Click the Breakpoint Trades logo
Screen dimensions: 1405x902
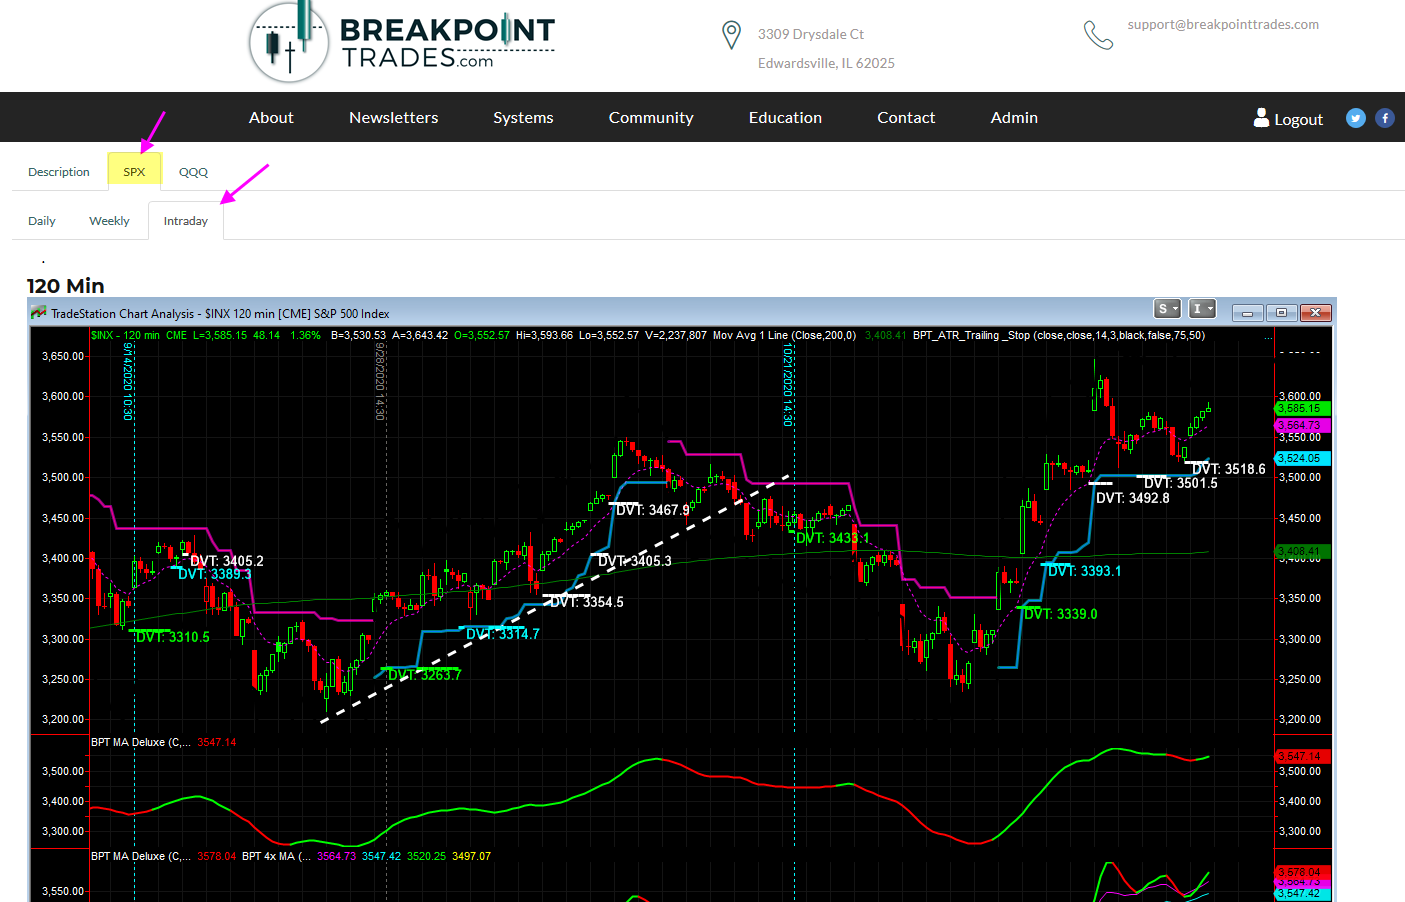click(402, 42)
